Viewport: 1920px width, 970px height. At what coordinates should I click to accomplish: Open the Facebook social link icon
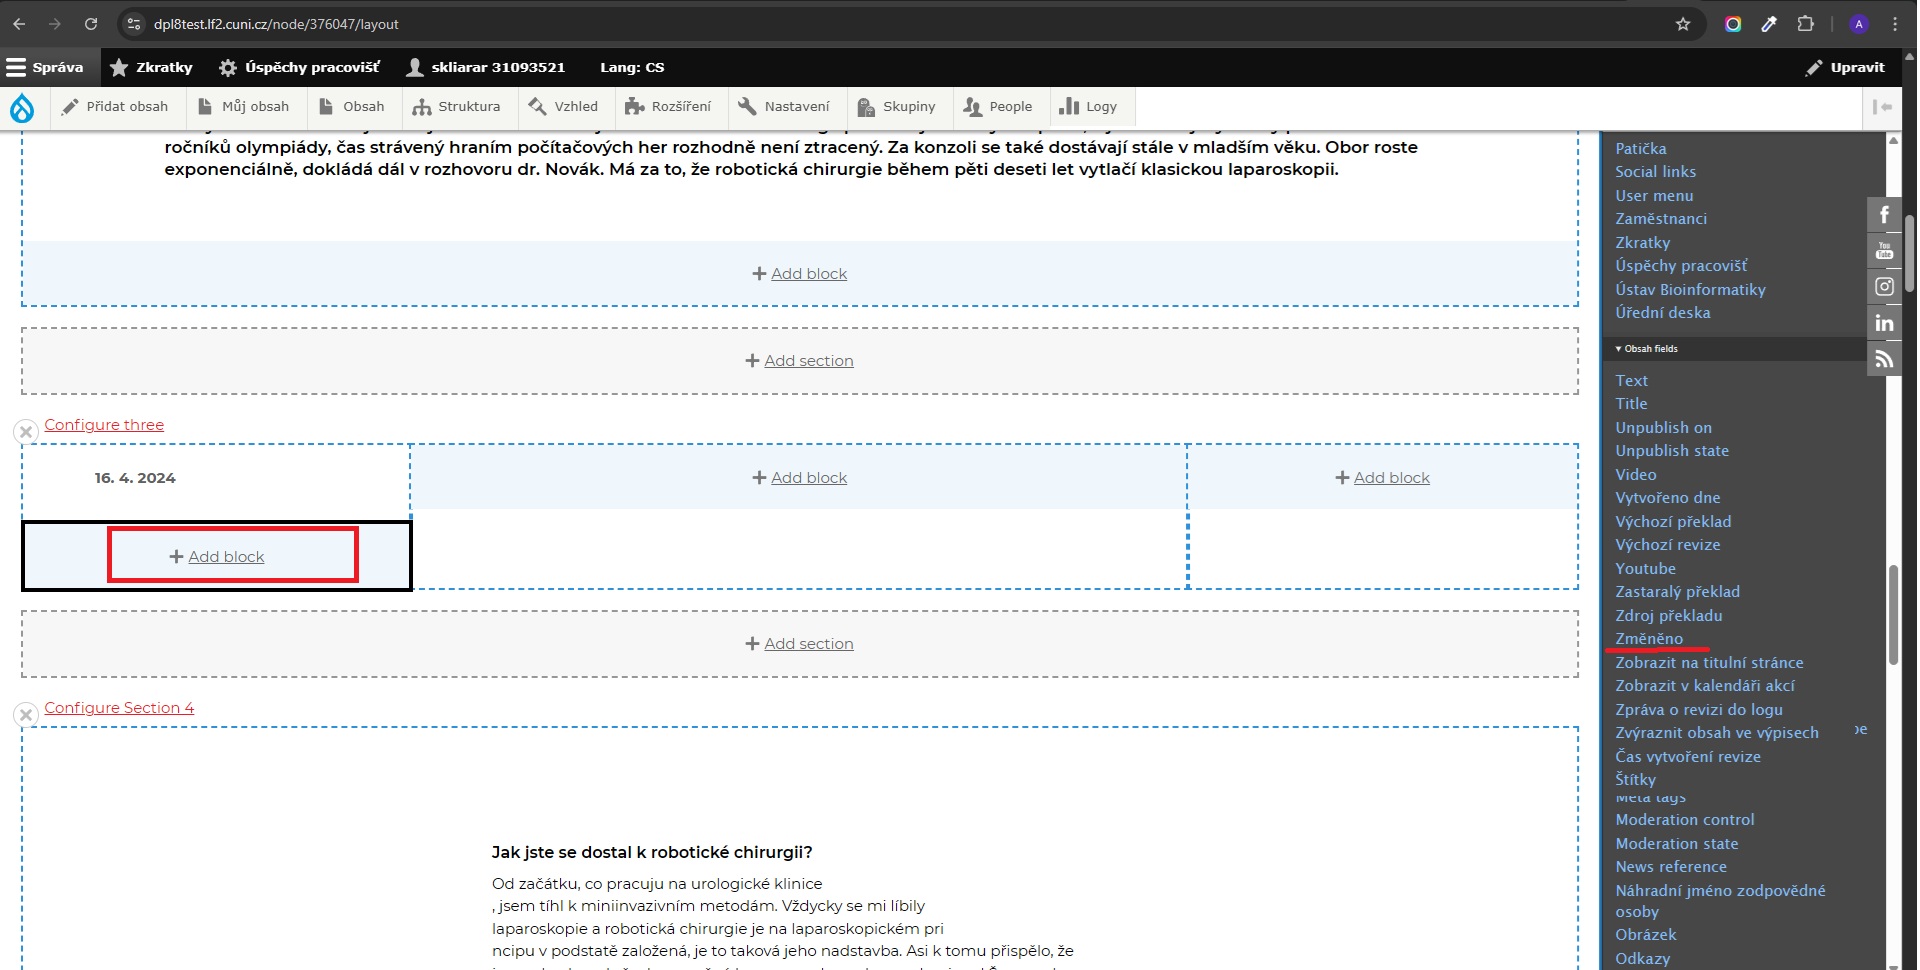(x=1884, y=215)
